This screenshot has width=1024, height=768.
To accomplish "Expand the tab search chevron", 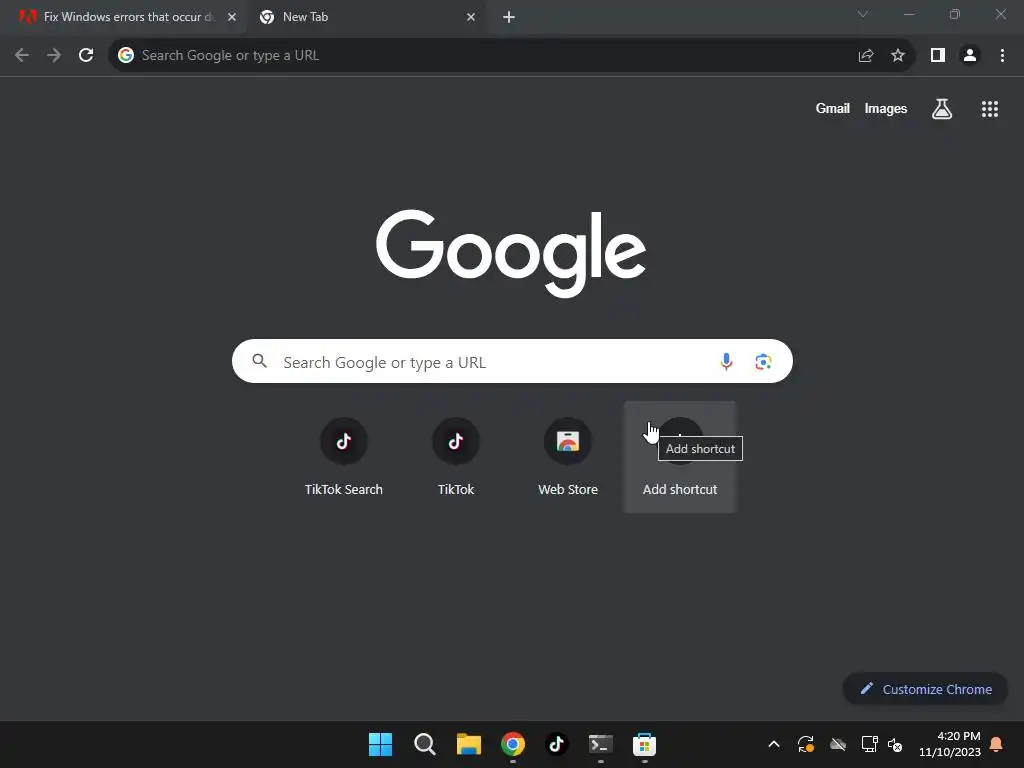I will tap(863, 14).
